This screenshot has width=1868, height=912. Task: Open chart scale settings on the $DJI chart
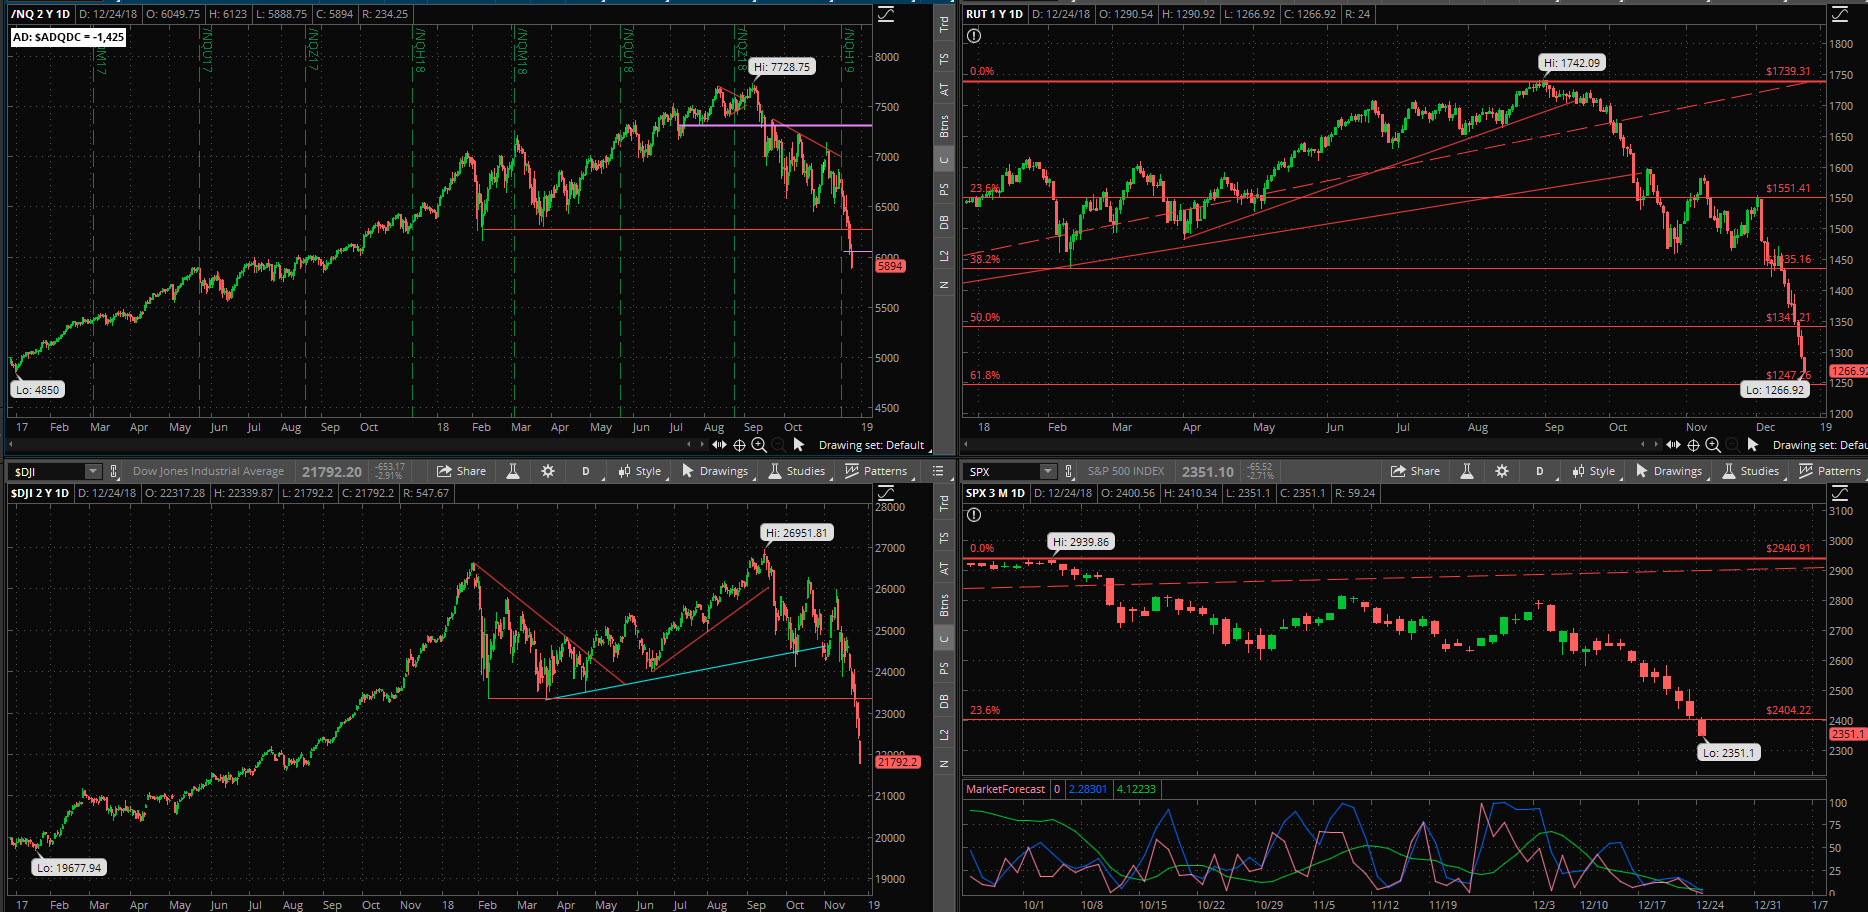click(886, 493)
